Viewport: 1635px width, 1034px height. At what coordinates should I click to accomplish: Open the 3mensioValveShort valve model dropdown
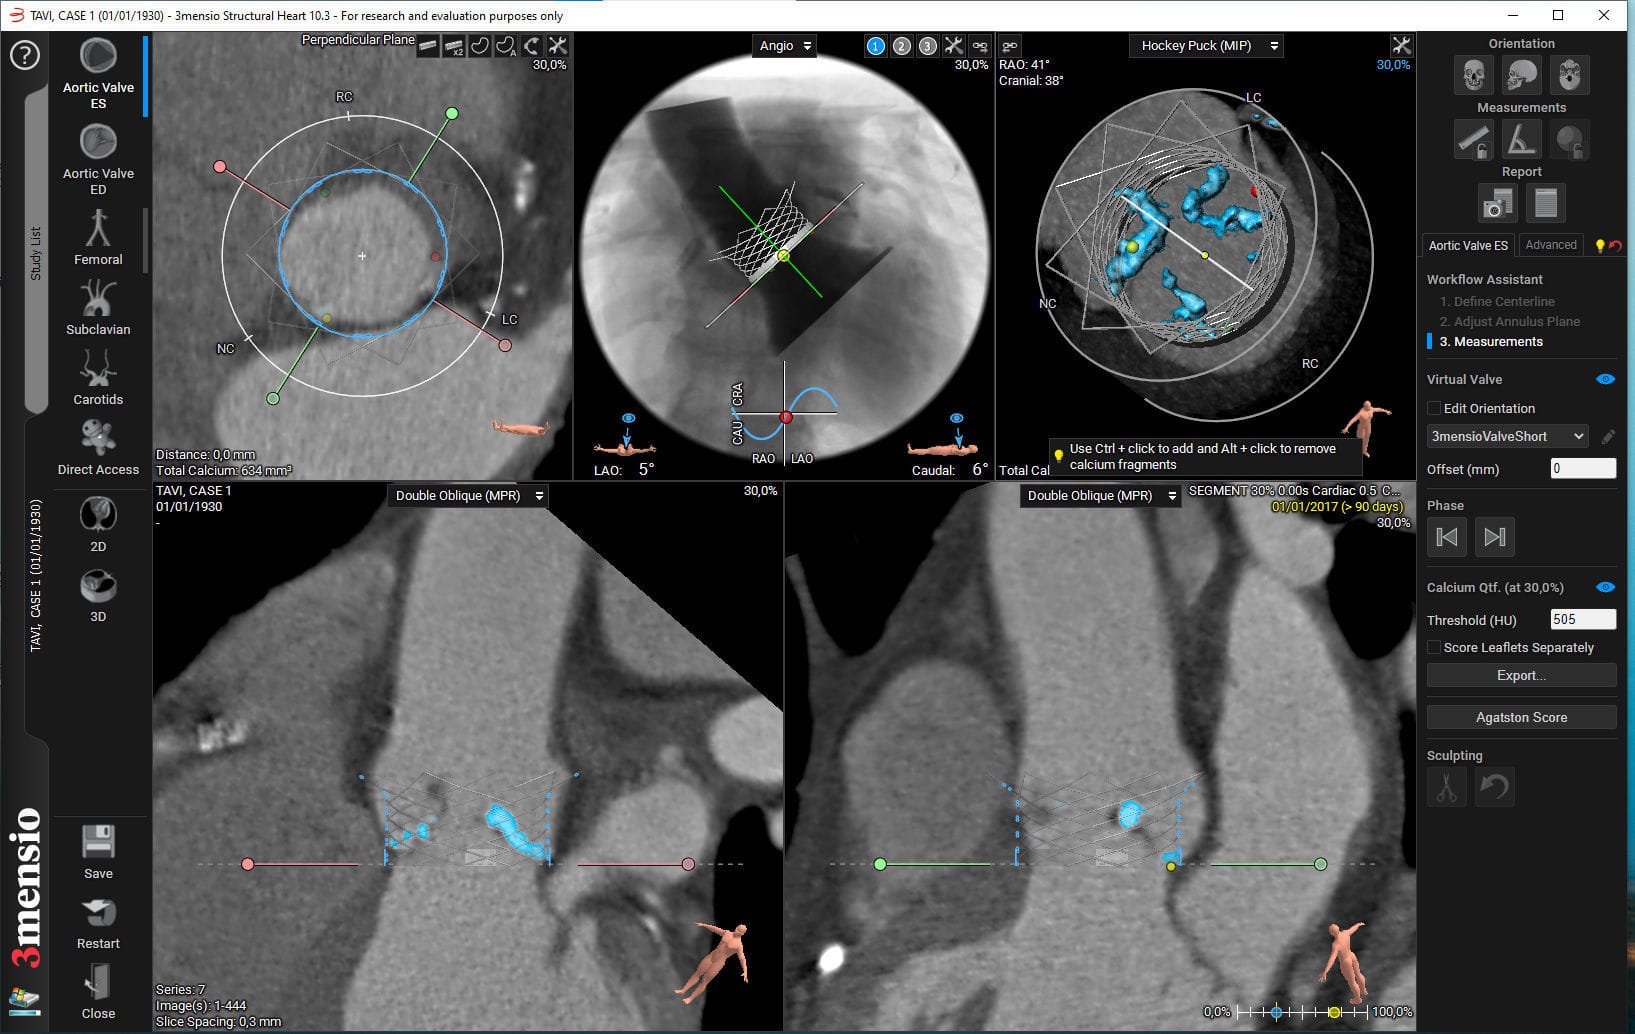click(1507, 436)
